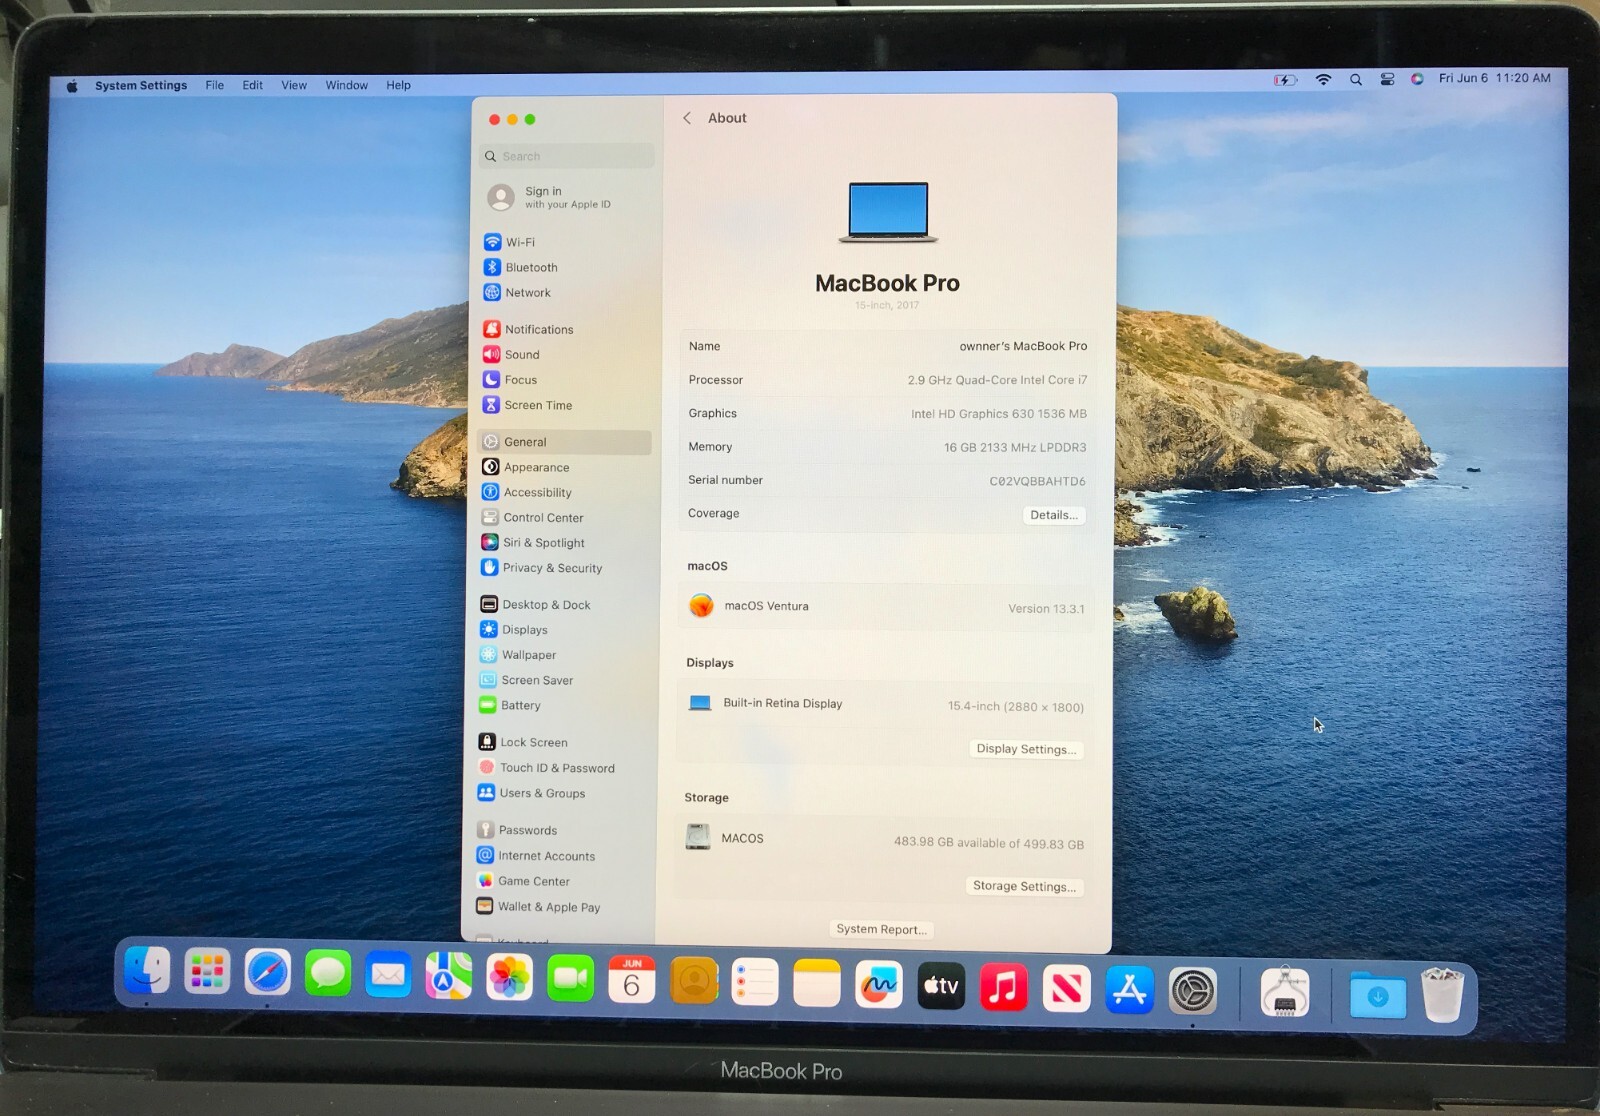The width and height of the screenshot is (1600, 1116).
Task: Select General in the sidebar
Action: [x=565, y=442]
